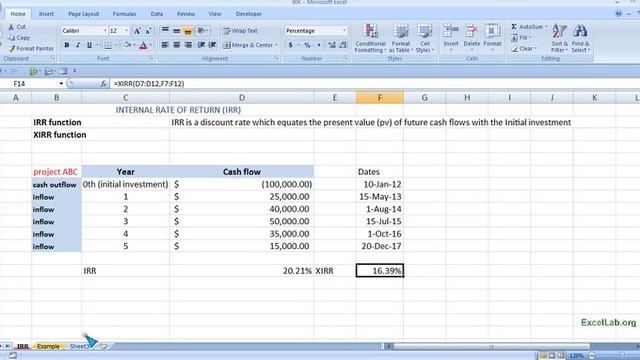This screenshot has width=640, height=360.
Task: Open Find & Select menu
Action: pyautogui.click(x=580, y=38)
